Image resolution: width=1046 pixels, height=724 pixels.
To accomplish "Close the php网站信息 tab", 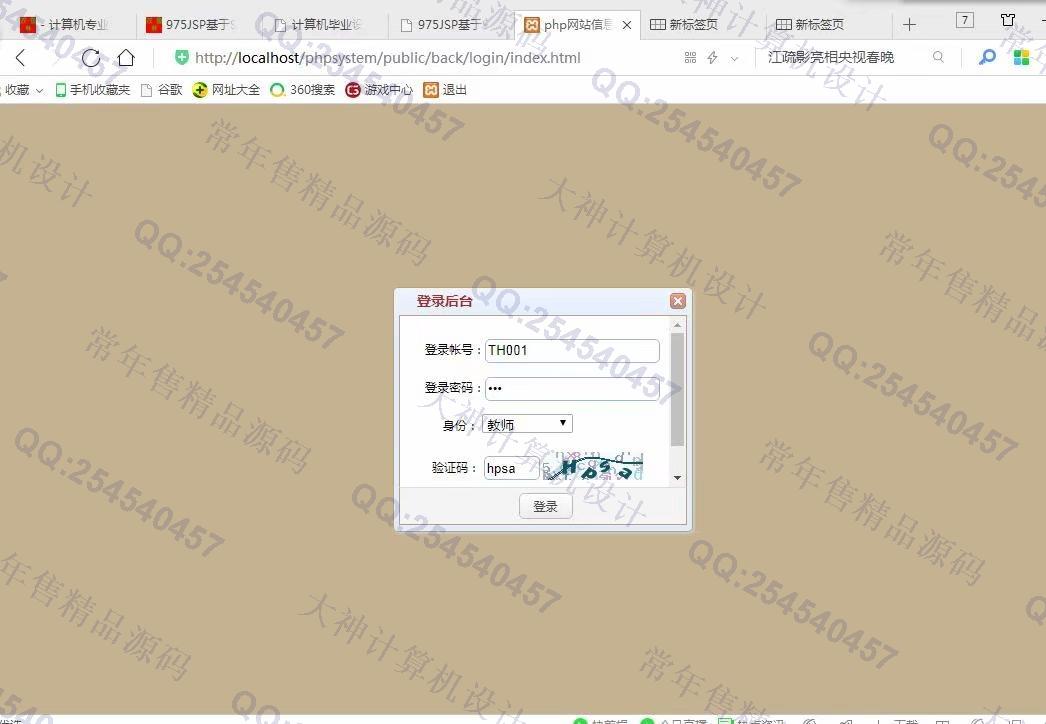I will pyautogui.click(x=627, y=25).
